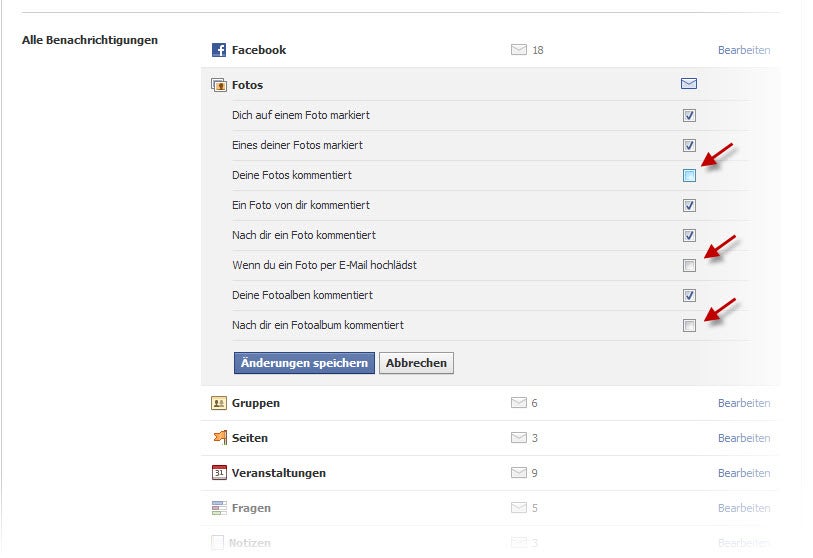The image size is (813, 558).
Task: Uncheck 'Nach dir ein Foto kommentiert'
Action: (x=689, y=236)
